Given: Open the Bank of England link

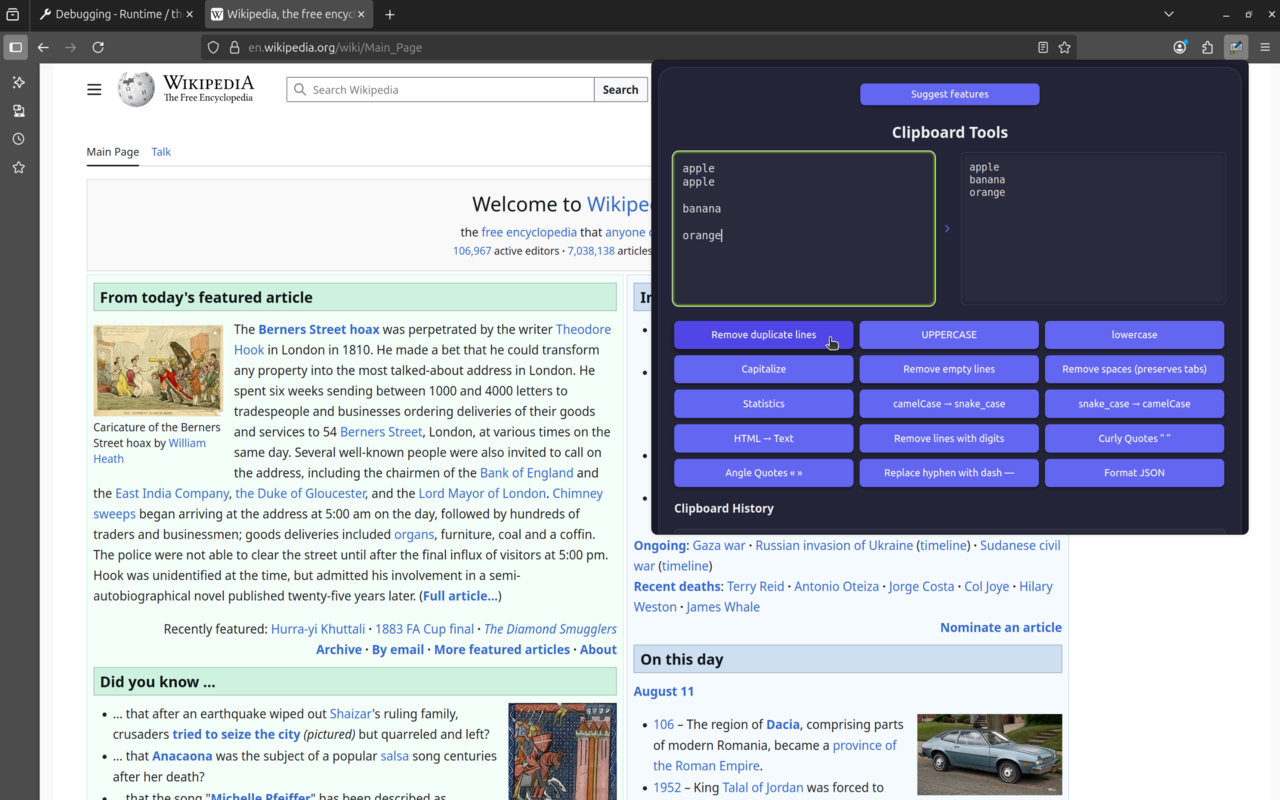Looking at the screenshot, I should [x=526, y=473].
